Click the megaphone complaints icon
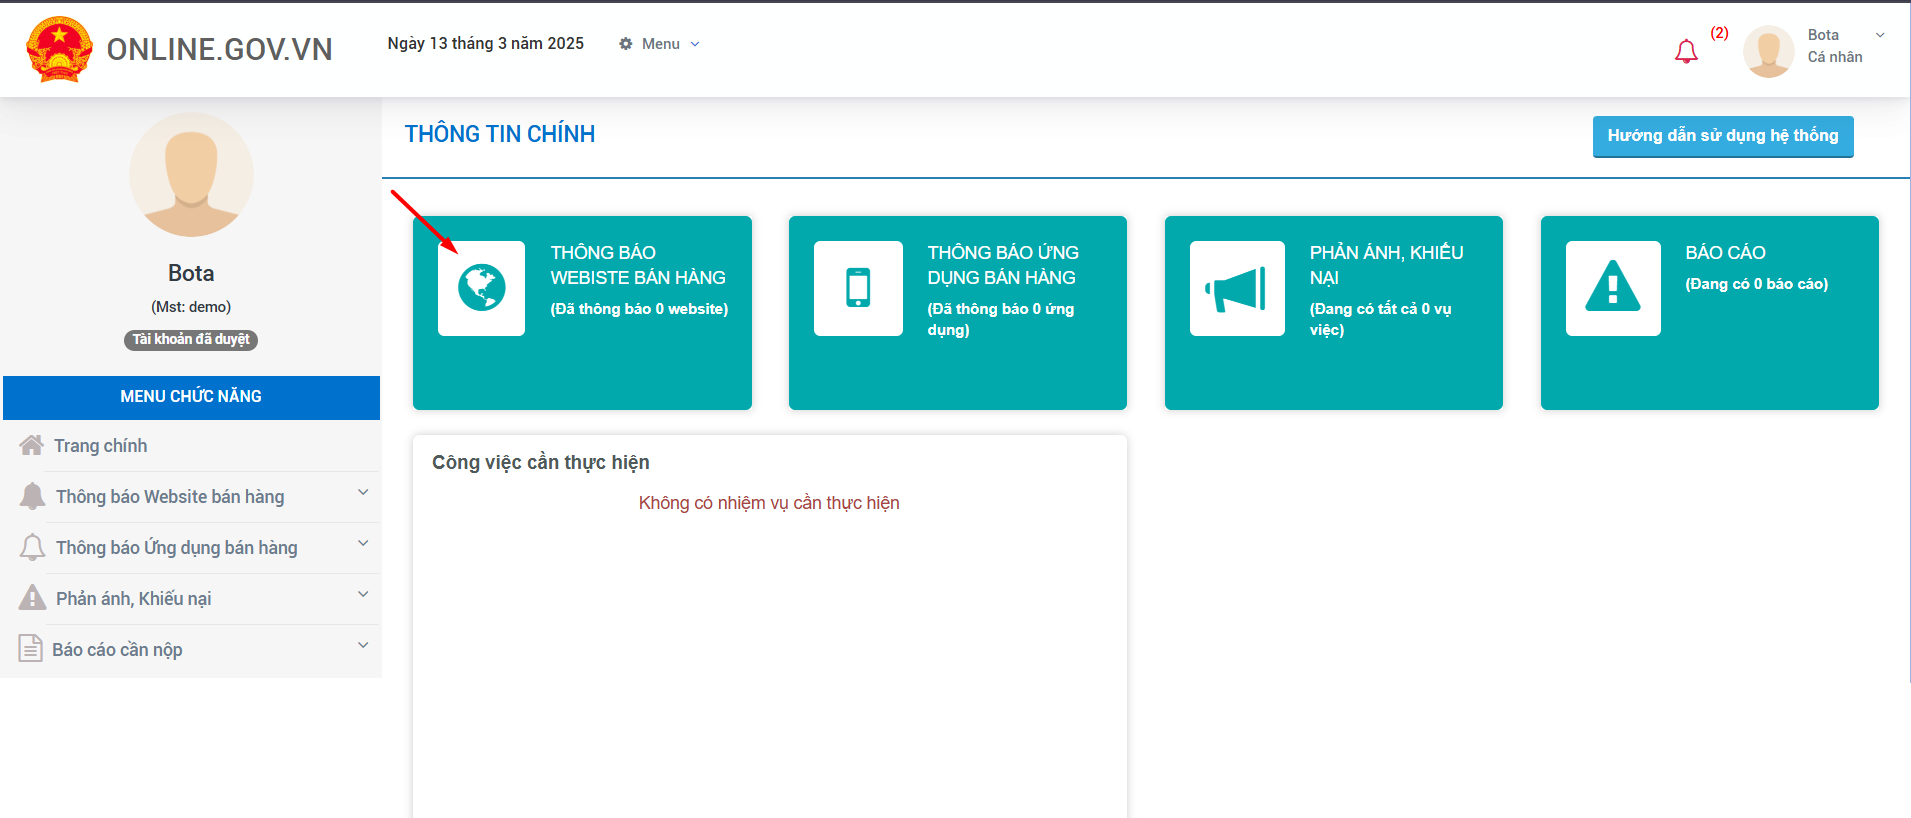This screenshot has height=818, width=1911. coord(1236,288)
